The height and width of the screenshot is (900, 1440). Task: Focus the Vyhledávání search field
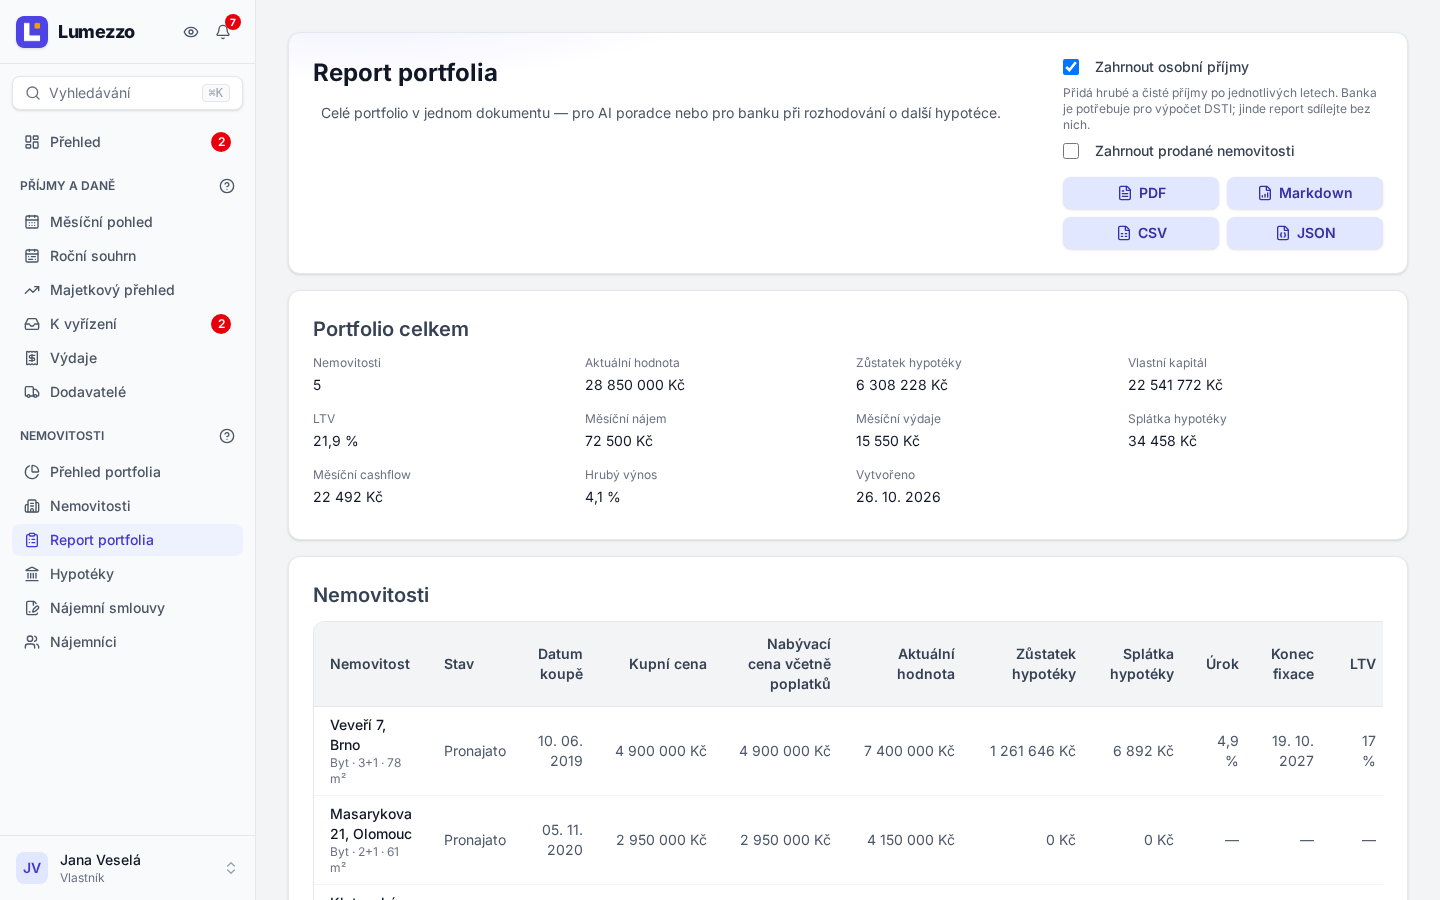click(x=128, y=93)
